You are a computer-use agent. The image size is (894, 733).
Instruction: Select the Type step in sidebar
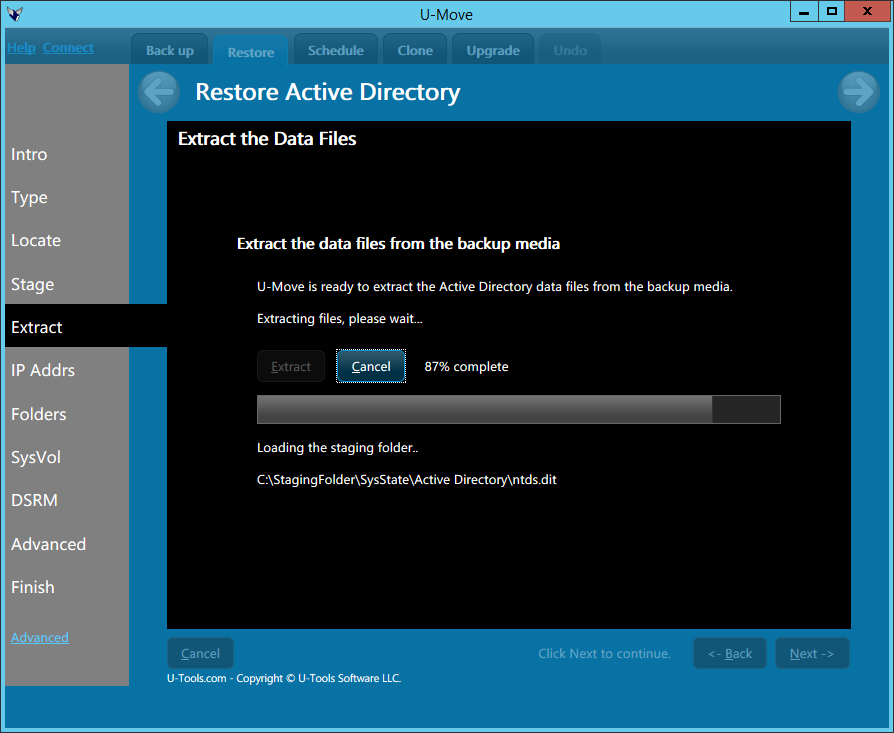(x=29, y=197)
